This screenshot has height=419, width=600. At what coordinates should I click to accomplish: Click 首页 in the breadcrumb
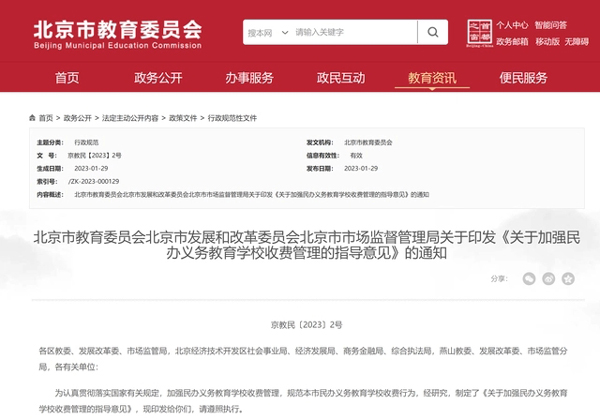coord(46,118)
